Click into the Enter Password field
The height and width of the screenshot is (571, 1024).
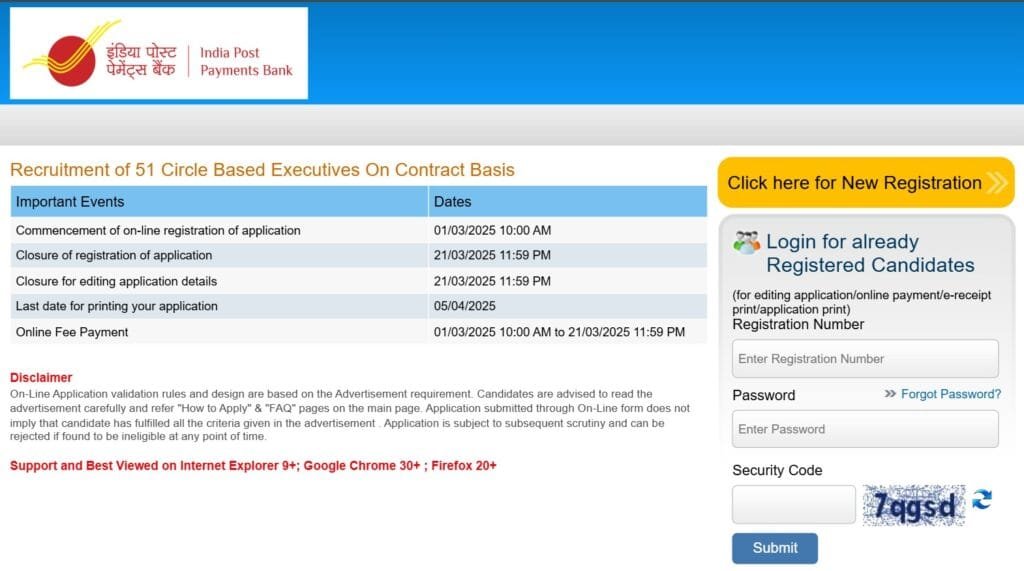coord(865,429)
